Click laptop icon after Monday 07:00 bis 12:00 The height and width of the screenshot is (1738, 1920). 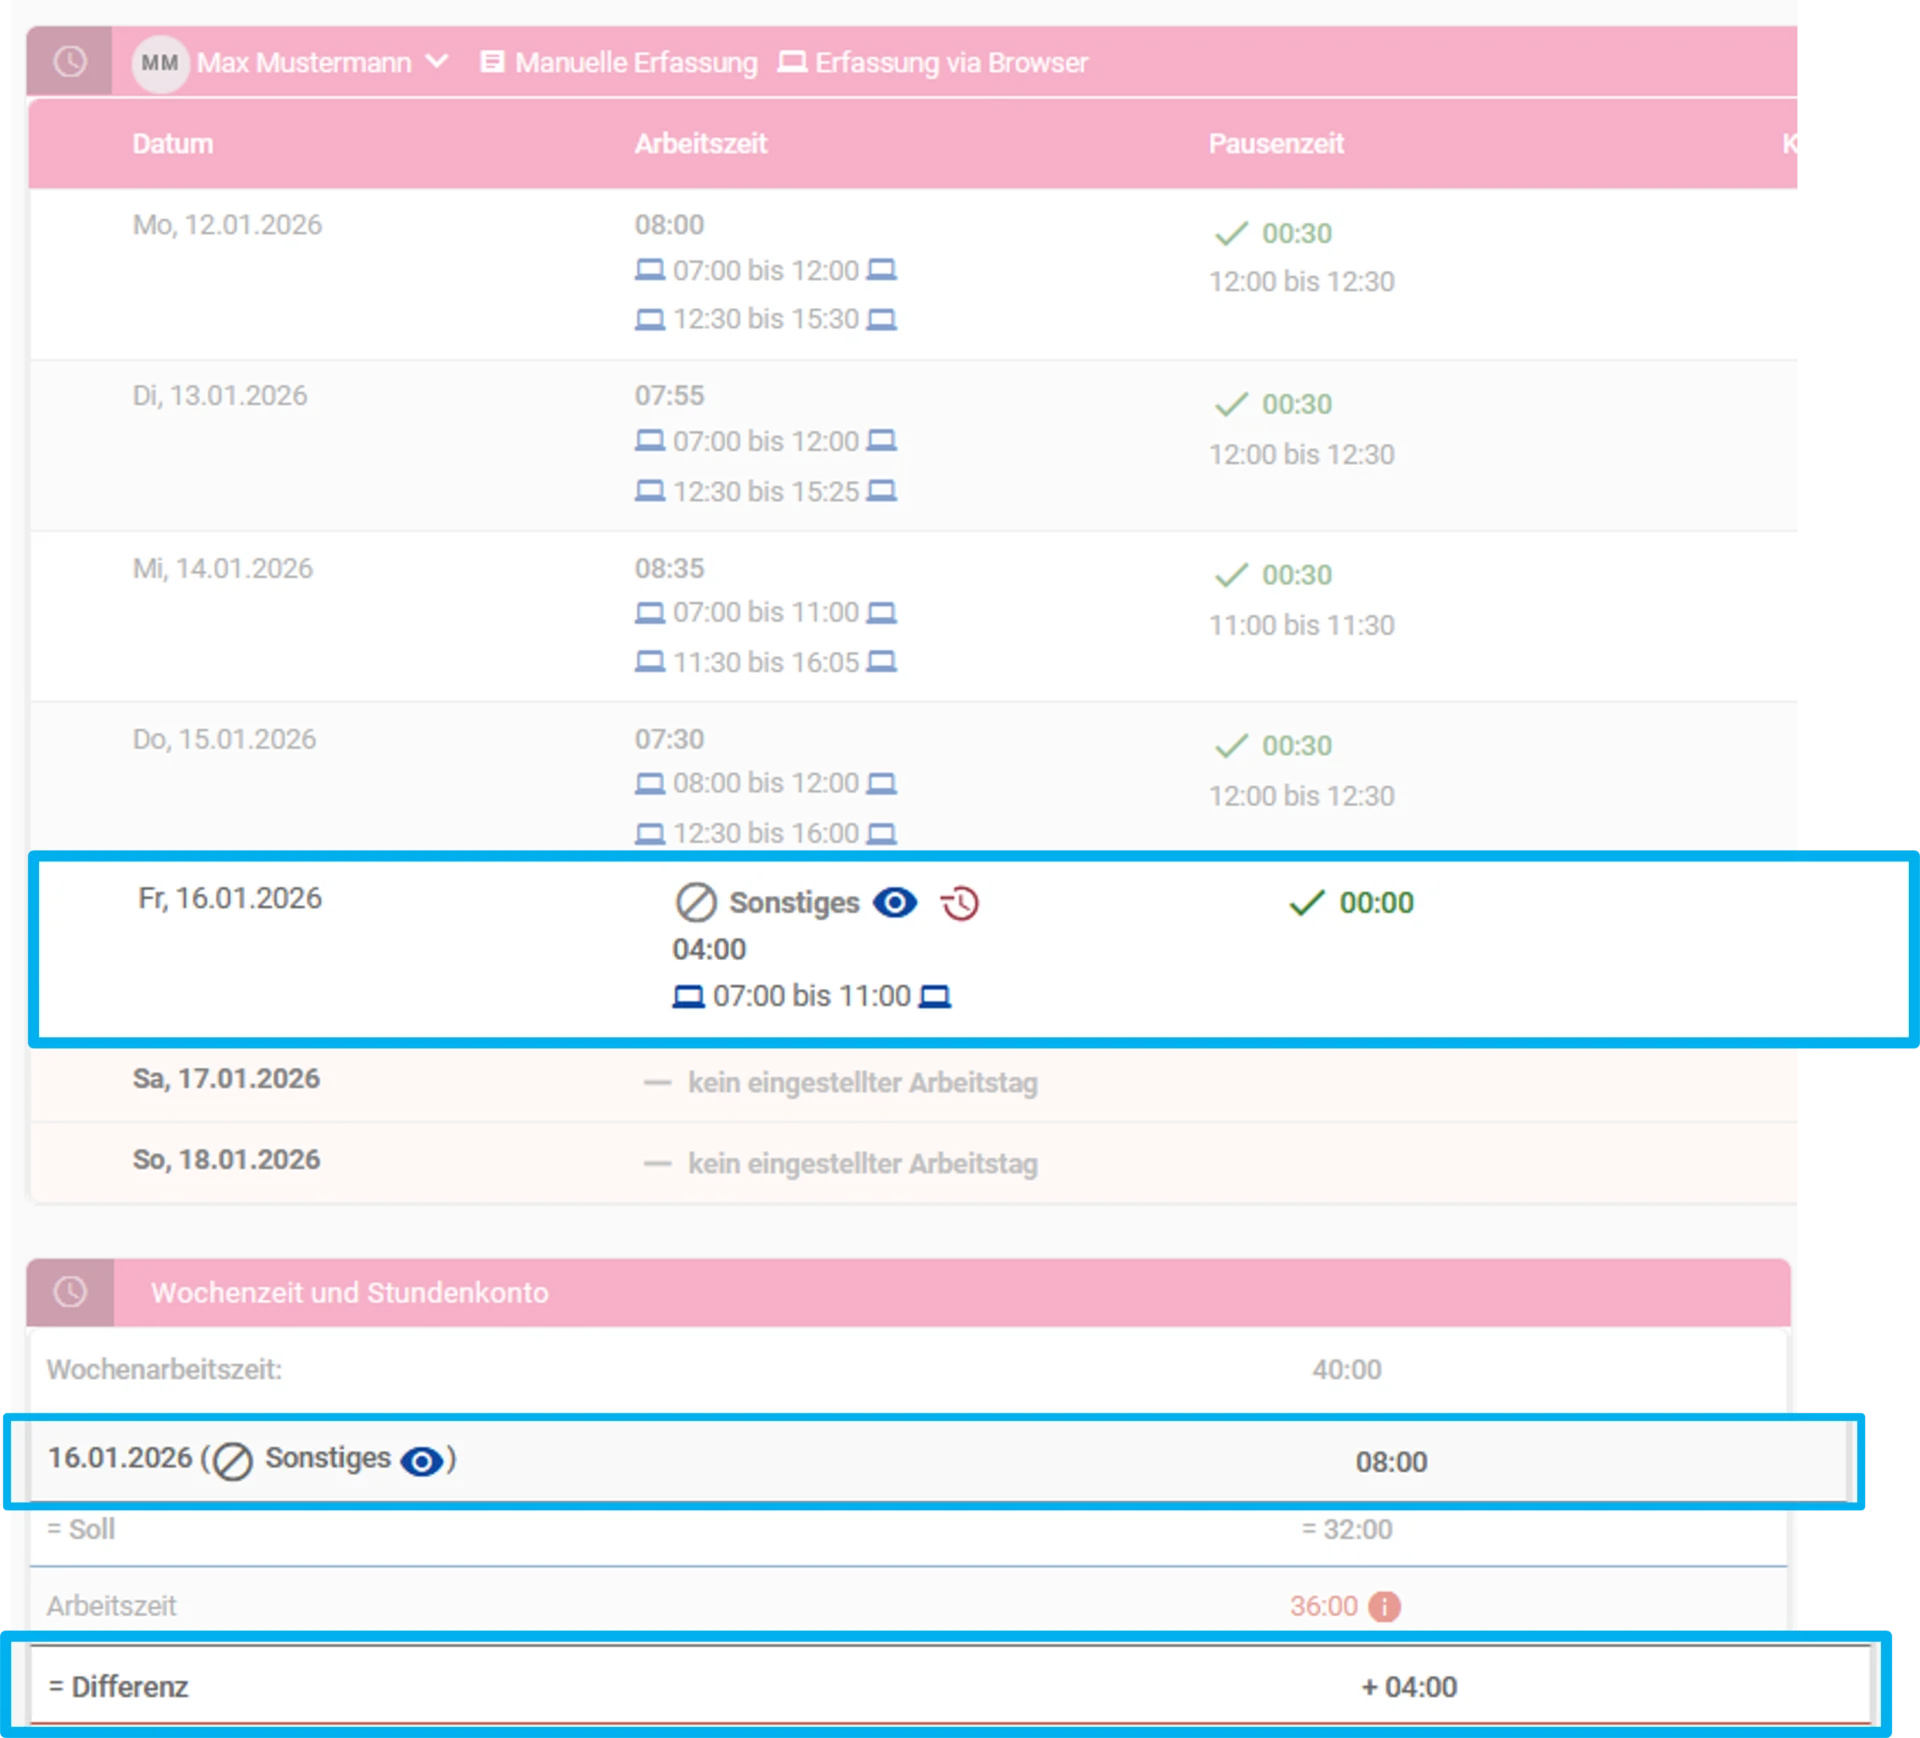click(x=881, y=270)
